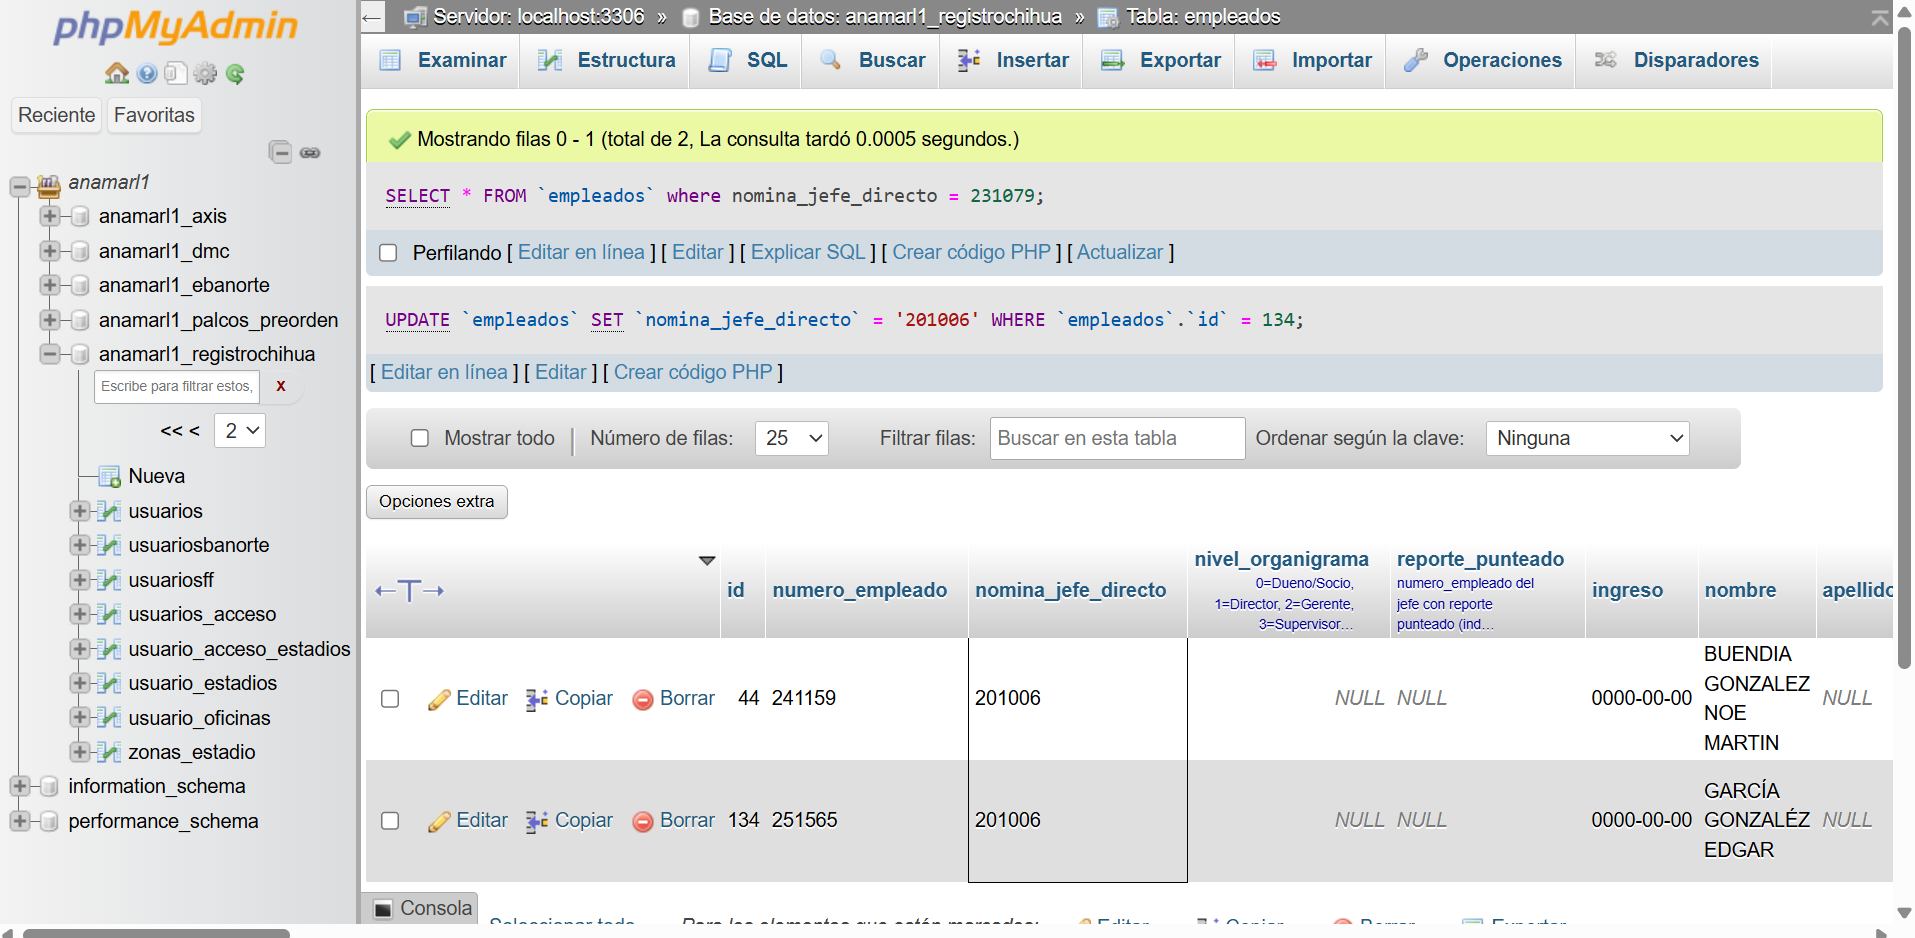
Task: Click the table icon next to zonas_estadio
Action: click(x=110, y=752)
